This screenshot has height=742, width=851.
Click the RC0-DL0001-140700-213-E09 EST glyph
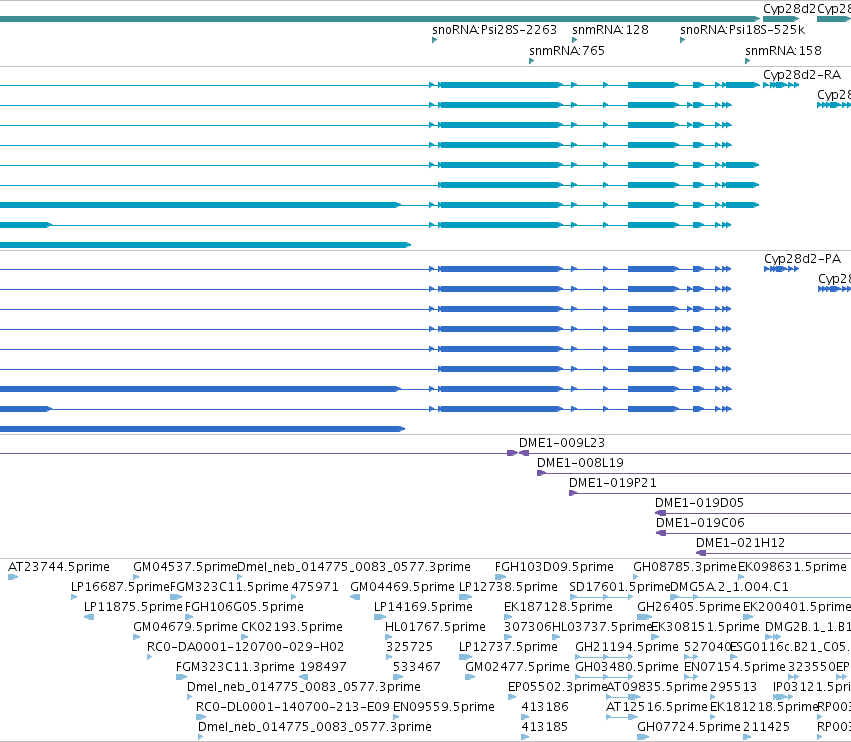(201, 717)
